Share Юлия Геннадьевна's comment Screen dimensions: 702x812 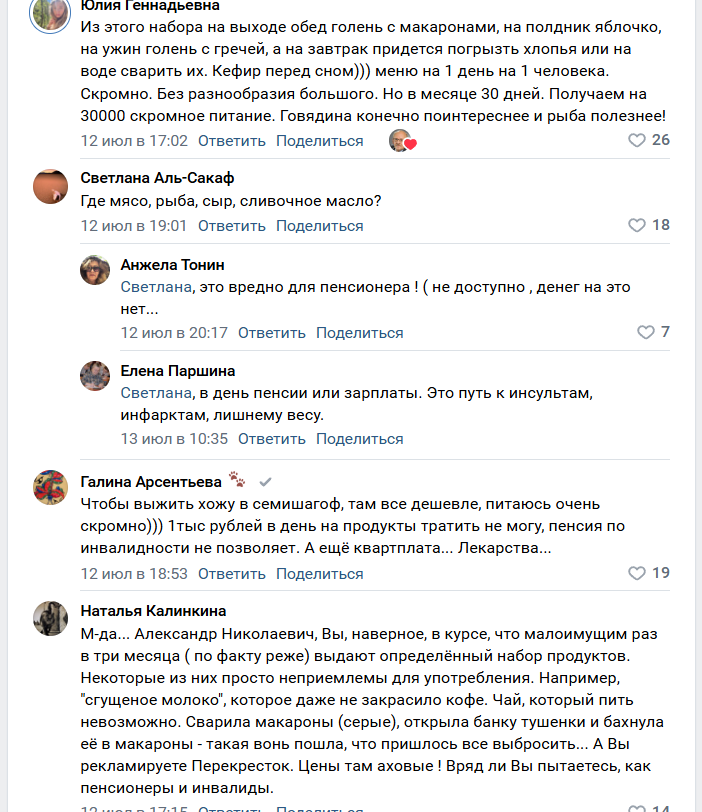(319, 141)
